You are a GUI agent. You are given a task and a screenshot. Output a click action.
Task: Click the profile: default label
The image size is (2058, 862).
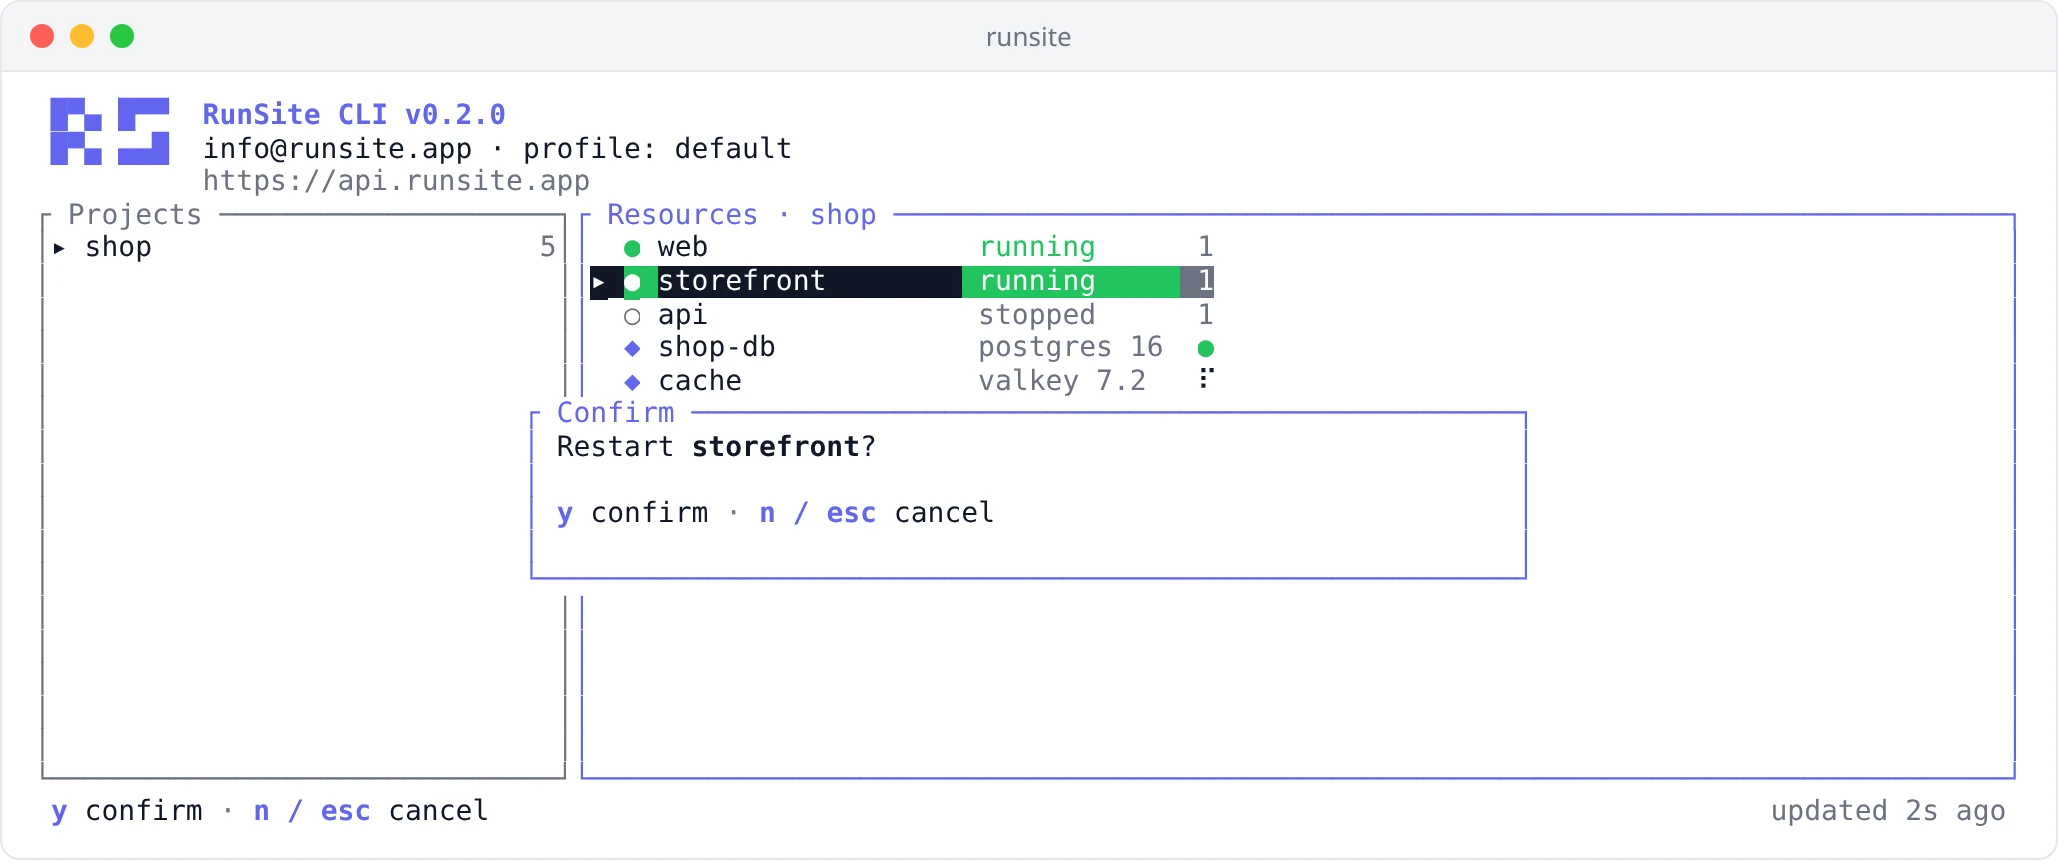(x=657, y=149)
